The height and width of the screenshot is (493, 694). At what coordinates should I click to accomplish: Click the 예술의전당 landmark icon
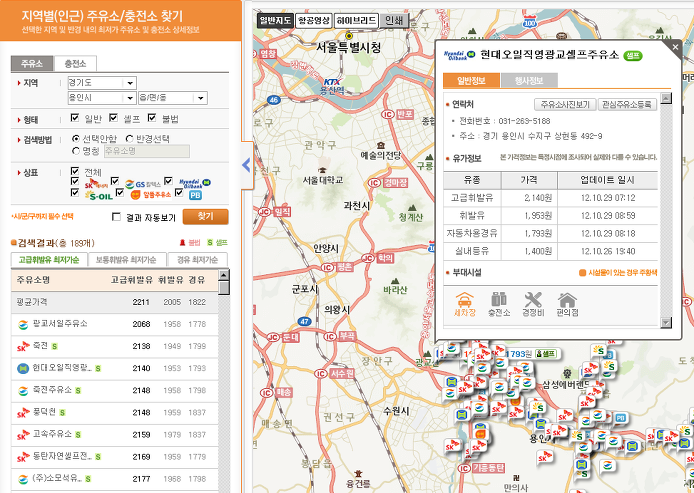[x=381, y=146]
